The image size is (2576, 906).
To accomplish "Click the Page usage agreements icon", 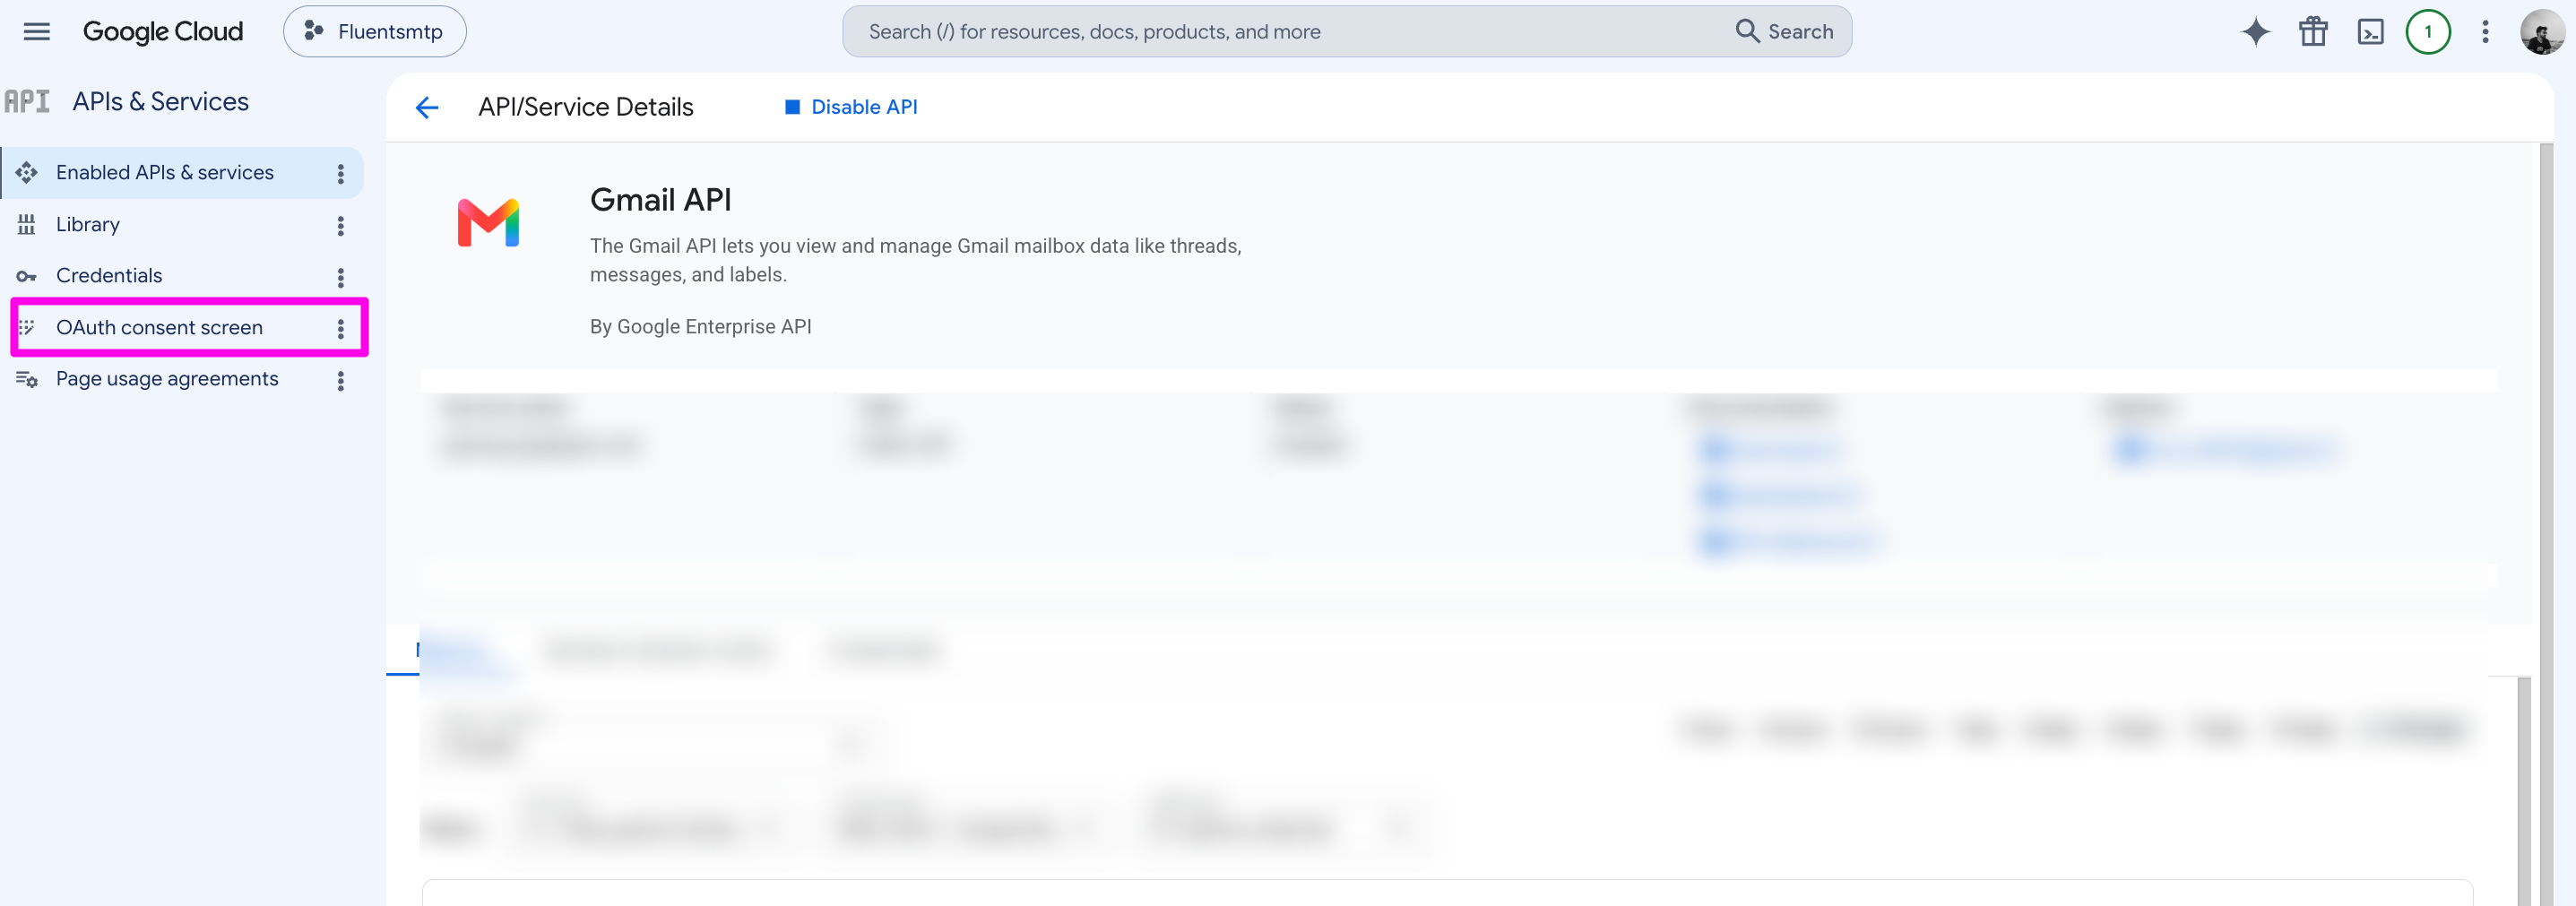I will 27,380.
